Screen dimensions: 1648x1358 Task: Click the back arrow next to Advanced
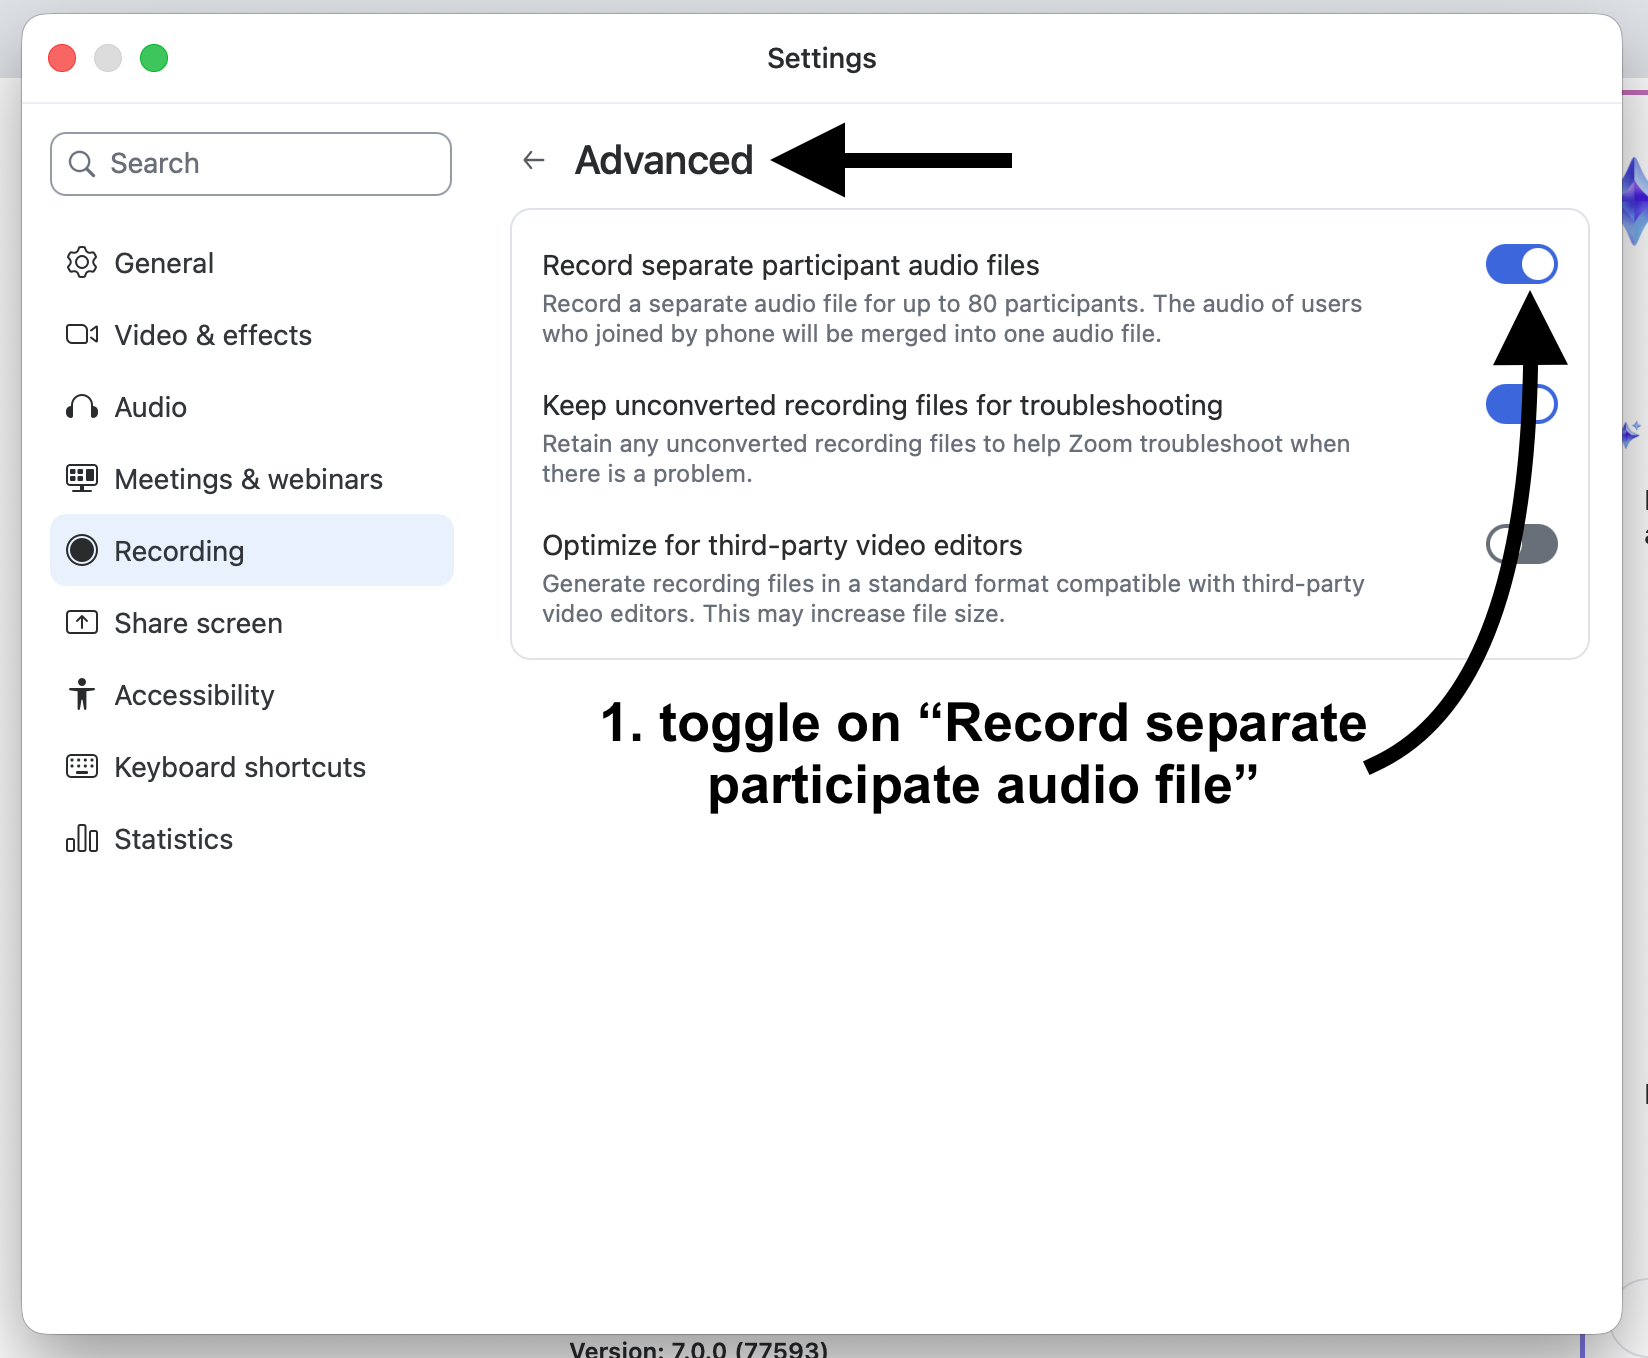point(534,160)
